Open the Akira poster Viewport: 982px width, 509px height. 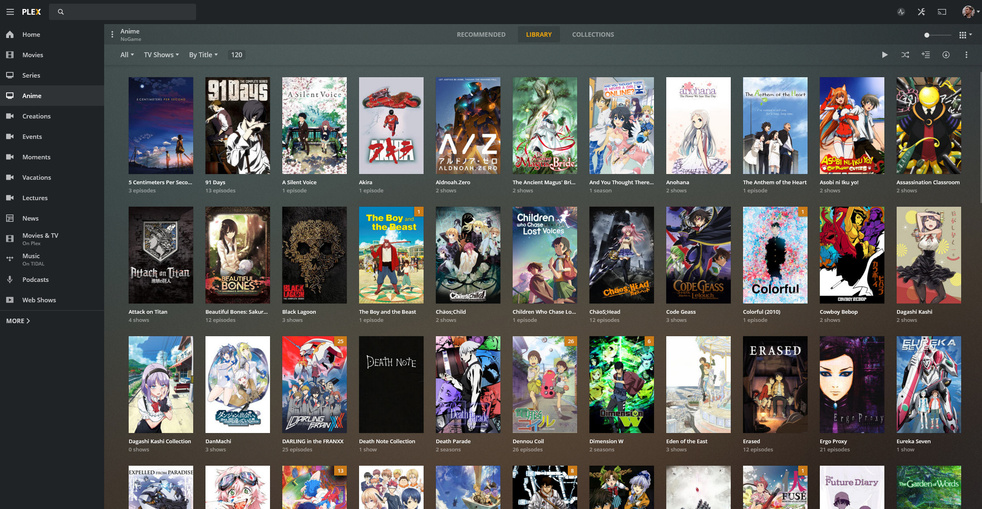pyautogui.click(x=391, y=126)
